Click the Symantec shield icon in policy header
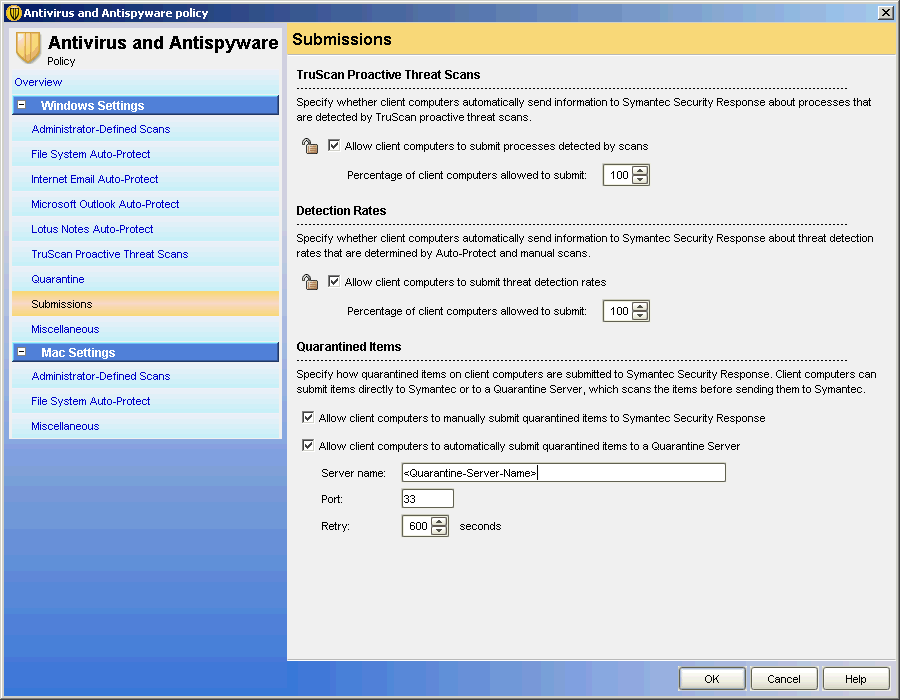This screenshot has height=700, width=900. [x=29, y=47]
